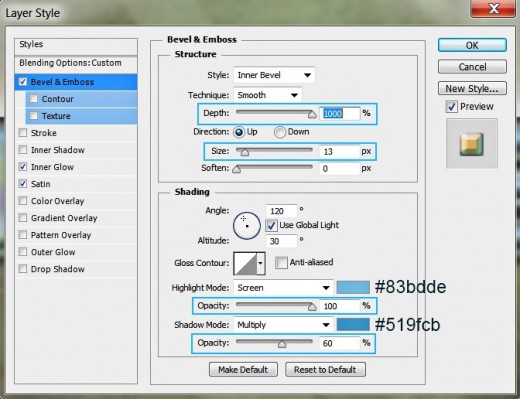Open the Technique Smooth dropdown

point(268,95)
